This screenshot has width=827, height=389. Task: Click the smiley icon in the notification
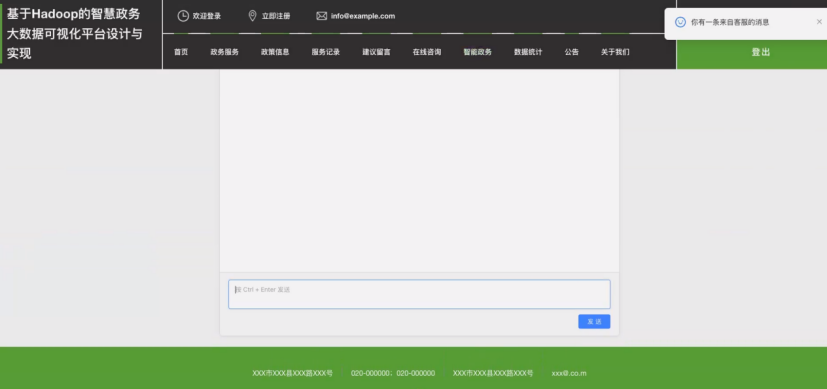680,22
